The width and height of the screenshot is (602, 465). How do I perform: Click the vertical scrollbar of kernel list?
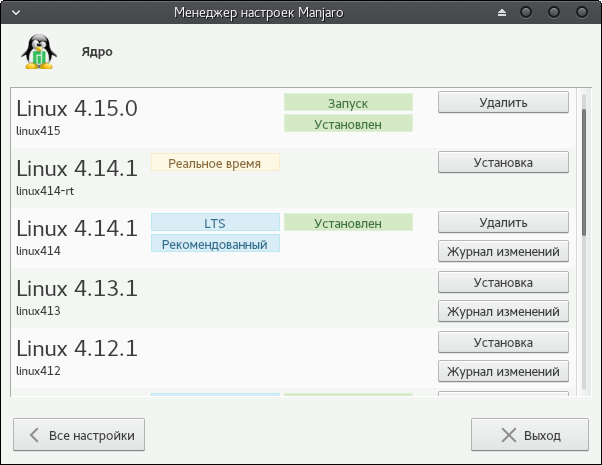pos(584,170)
